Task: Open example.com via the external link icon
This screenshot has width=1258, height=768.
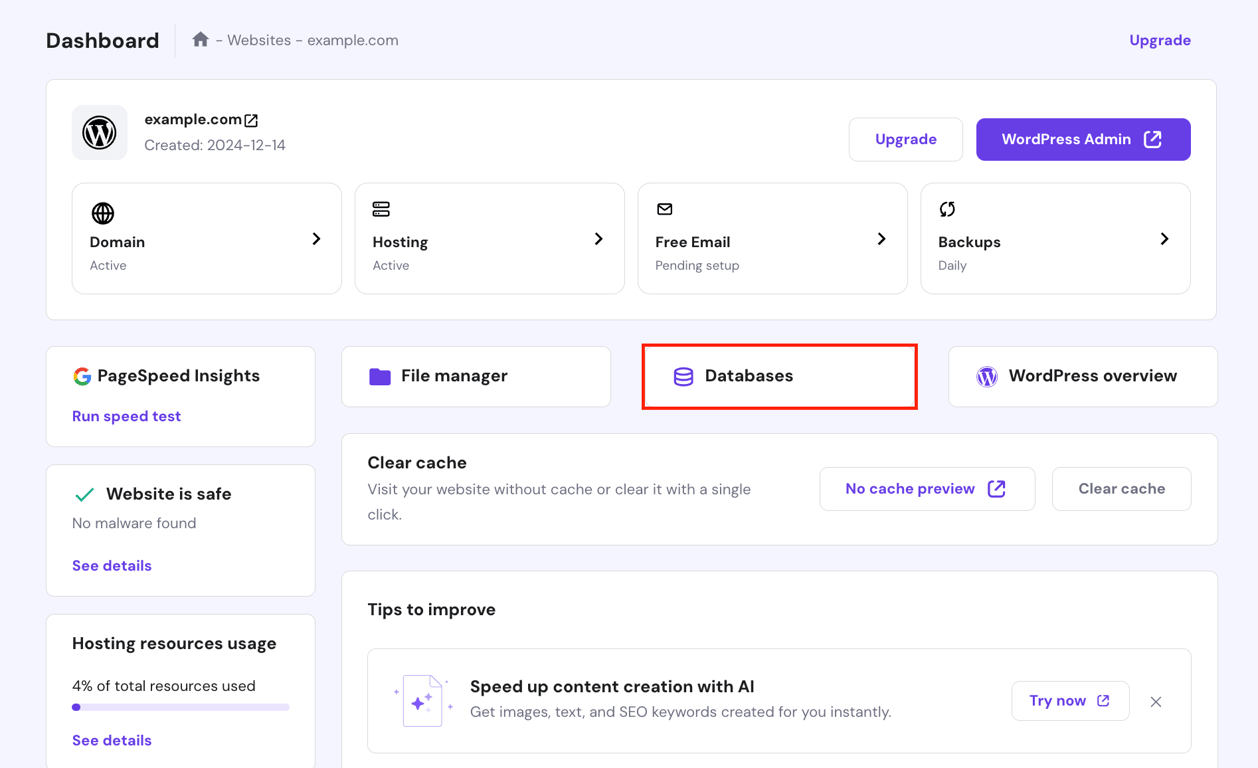Action: point(250,118)
